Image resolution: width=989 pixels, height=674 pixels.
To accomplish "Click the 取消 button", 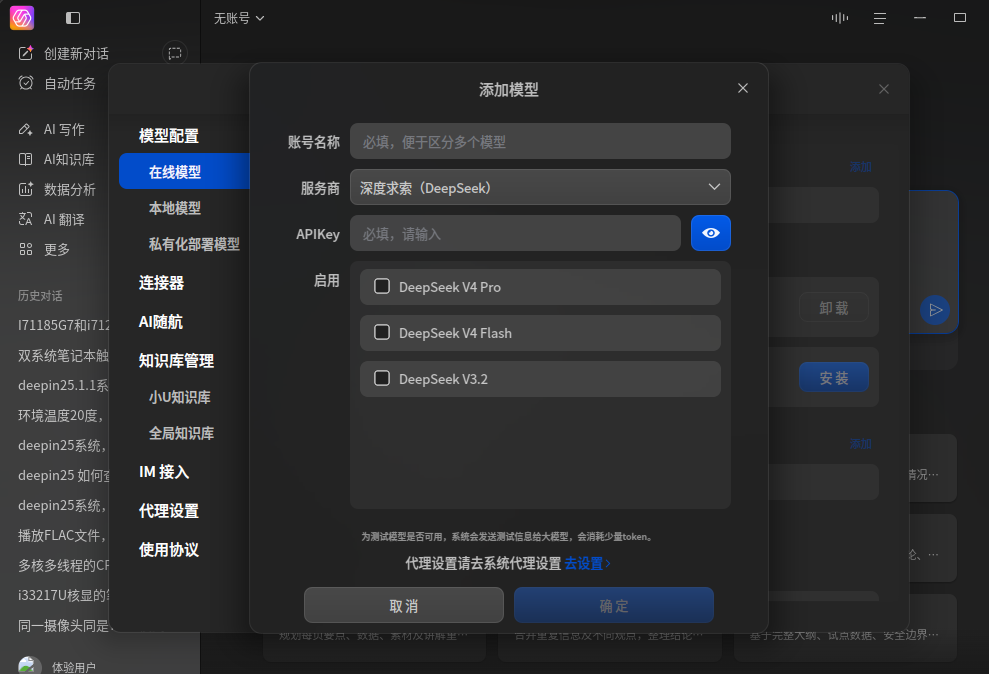I will pos(404,605).
